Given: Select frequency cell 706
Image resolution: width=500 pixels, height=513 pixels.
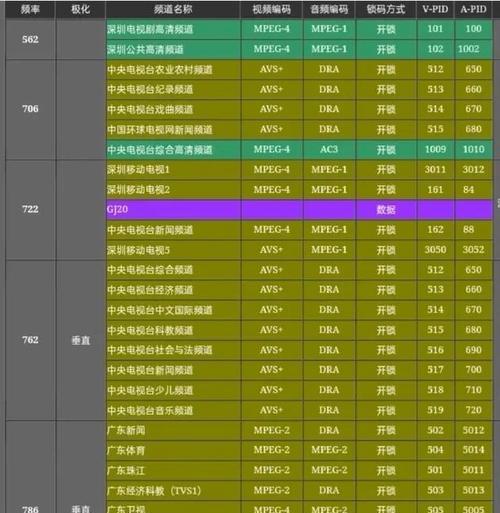Looking at the screenshot, I should [x=30, y=109].
